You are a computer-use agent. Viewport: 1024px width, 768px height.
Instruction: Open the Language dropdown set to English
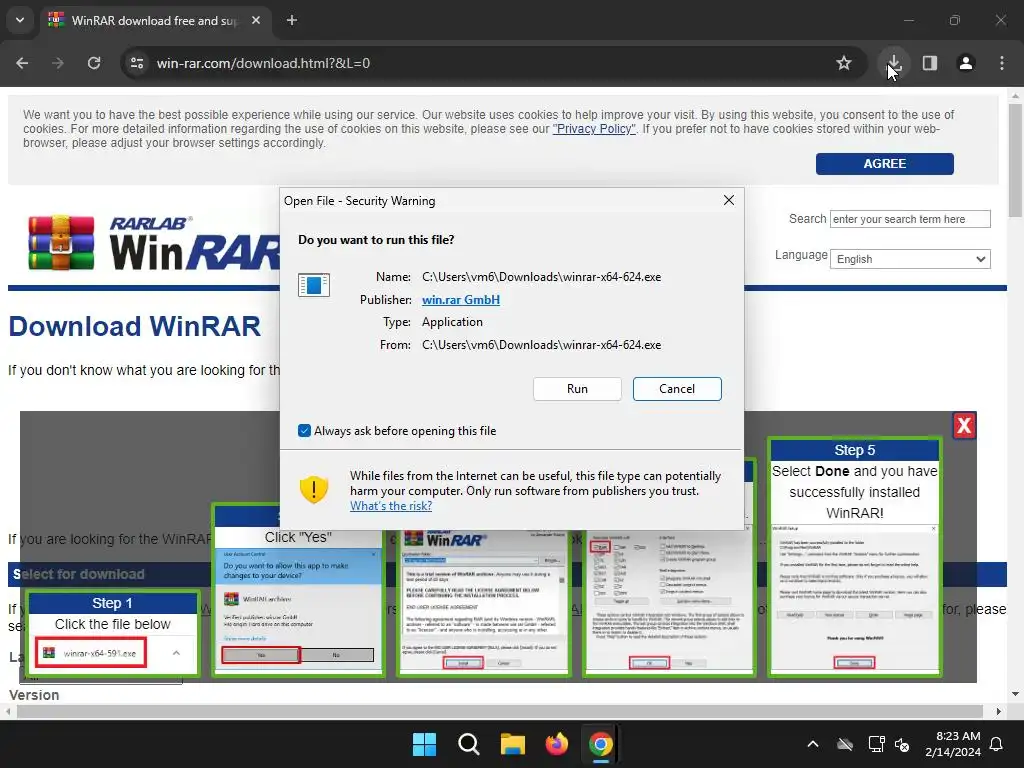[910, 259]
